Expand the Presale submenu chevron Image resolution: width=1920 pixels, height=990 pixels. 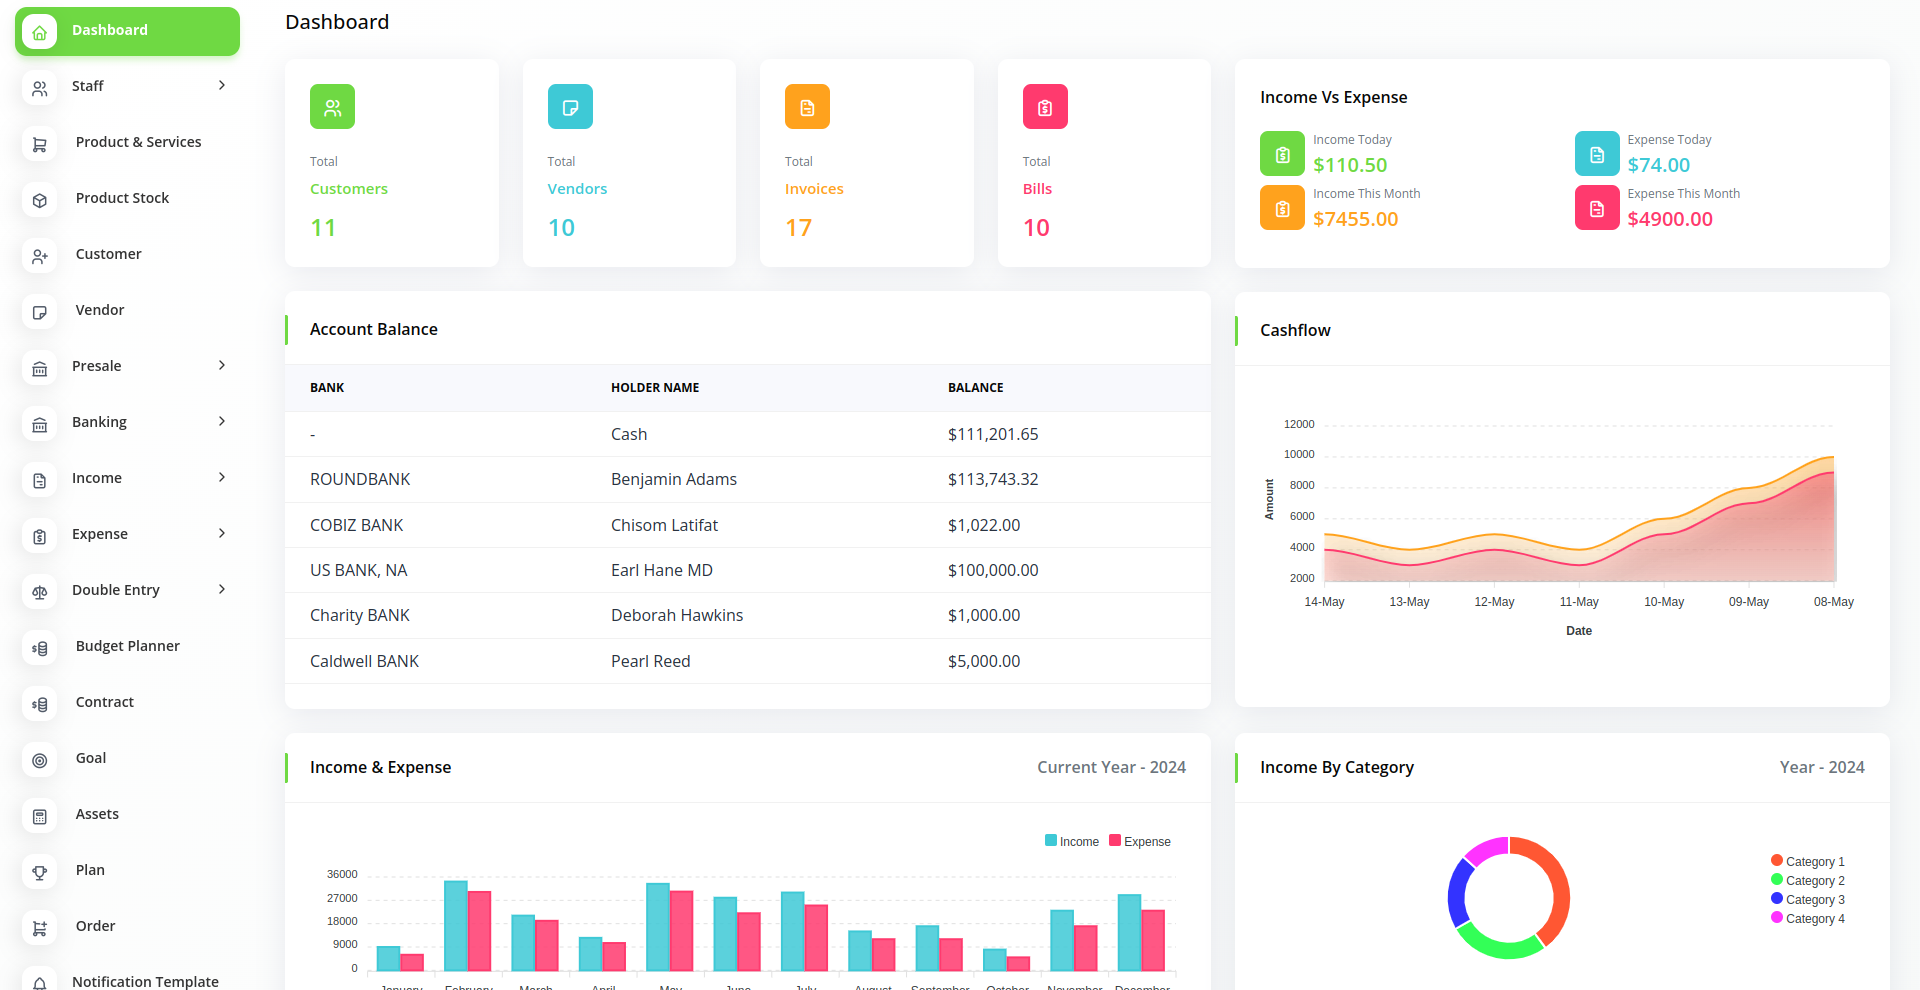coord(222,366)
